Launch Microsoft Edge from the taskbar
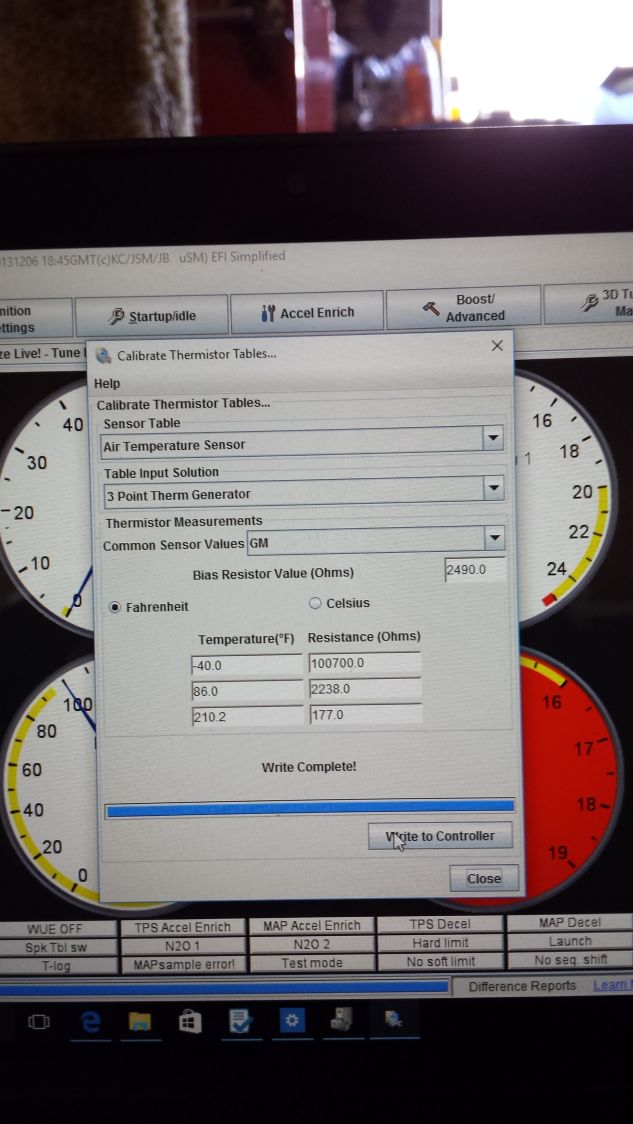Image resolution: width=633 pixels, height=1124 pixels. pos(90,1021)
